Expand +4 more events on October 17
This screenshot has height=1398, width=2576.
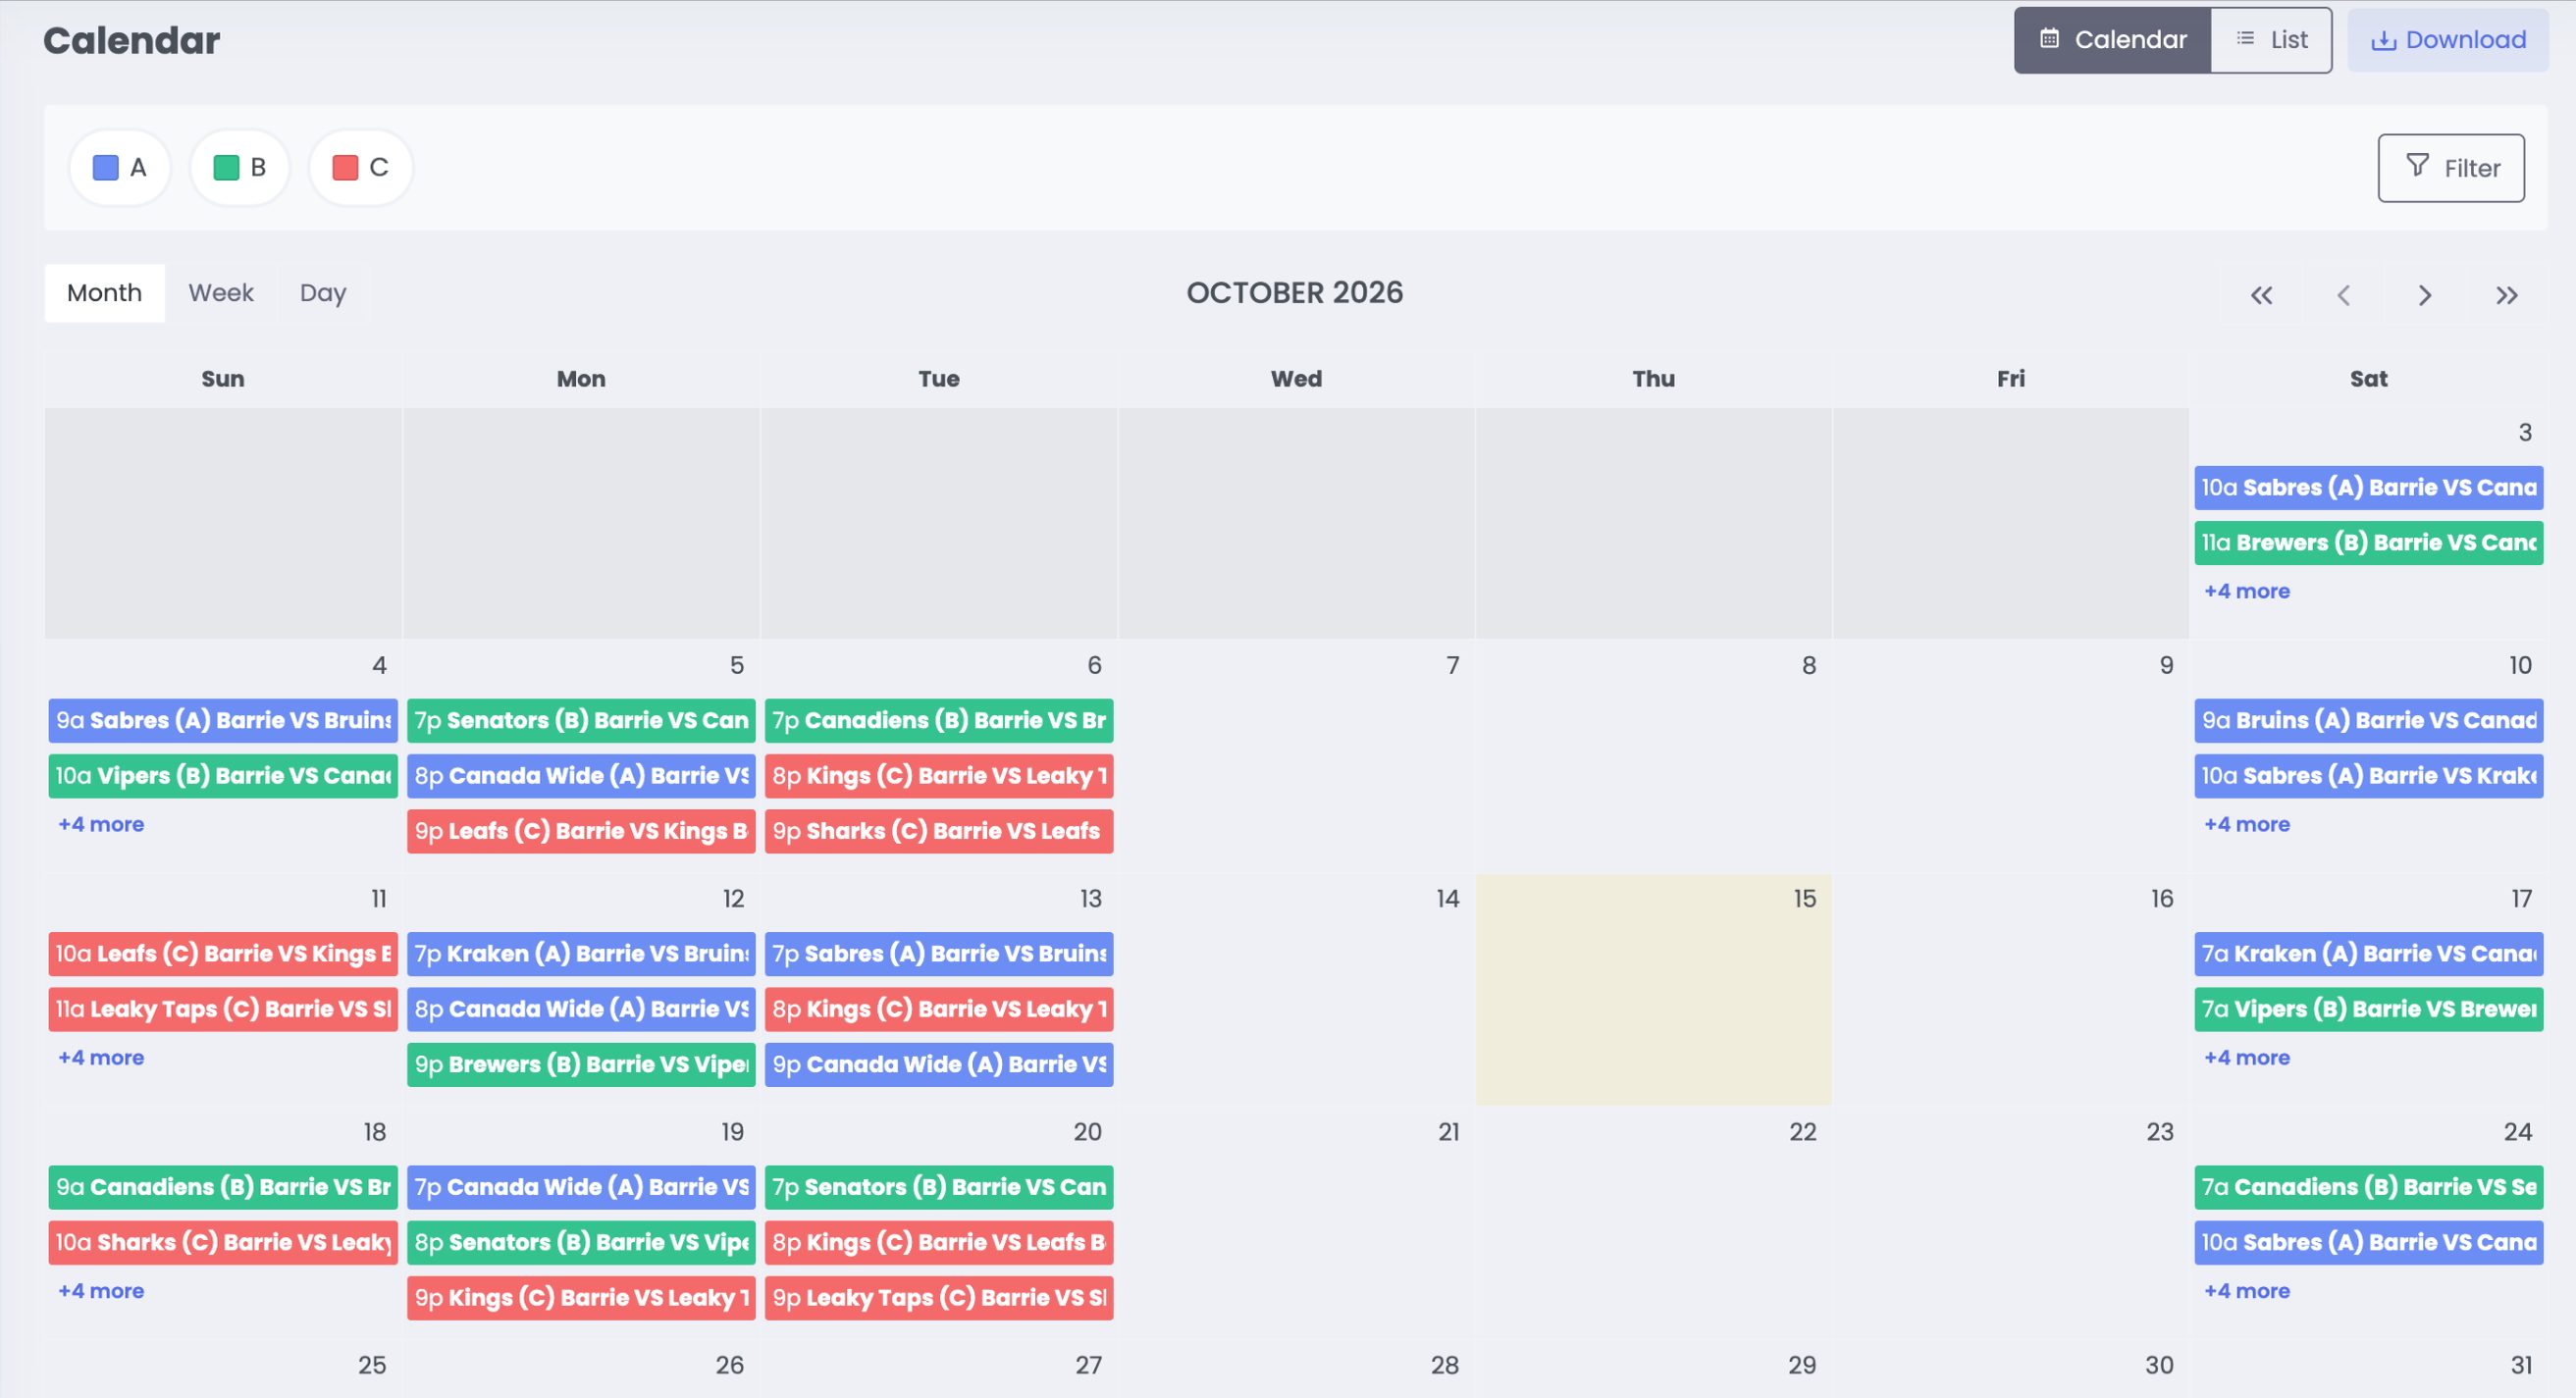[2247, 1057]
